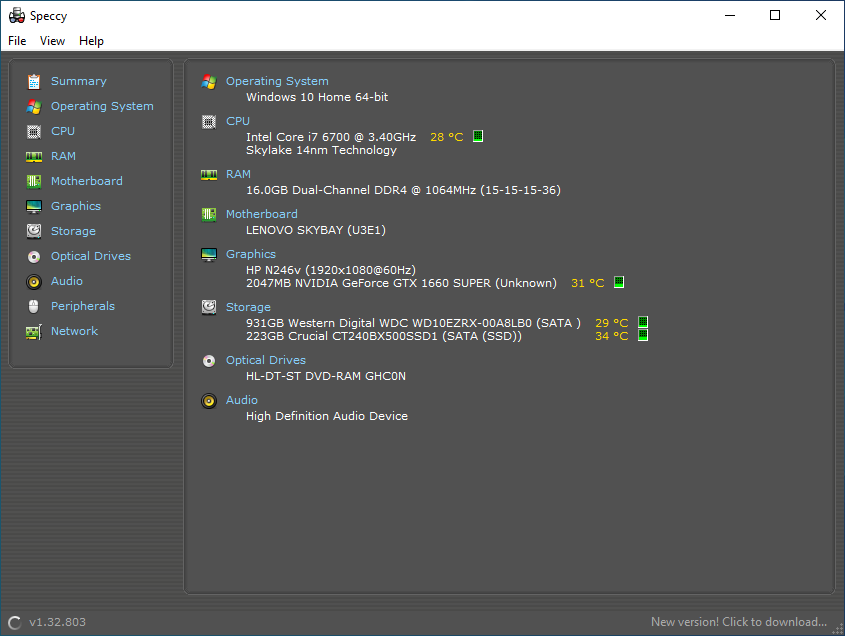This screenshot has width=845, height=636.
Task: Open the File menu
Action: 17,41
